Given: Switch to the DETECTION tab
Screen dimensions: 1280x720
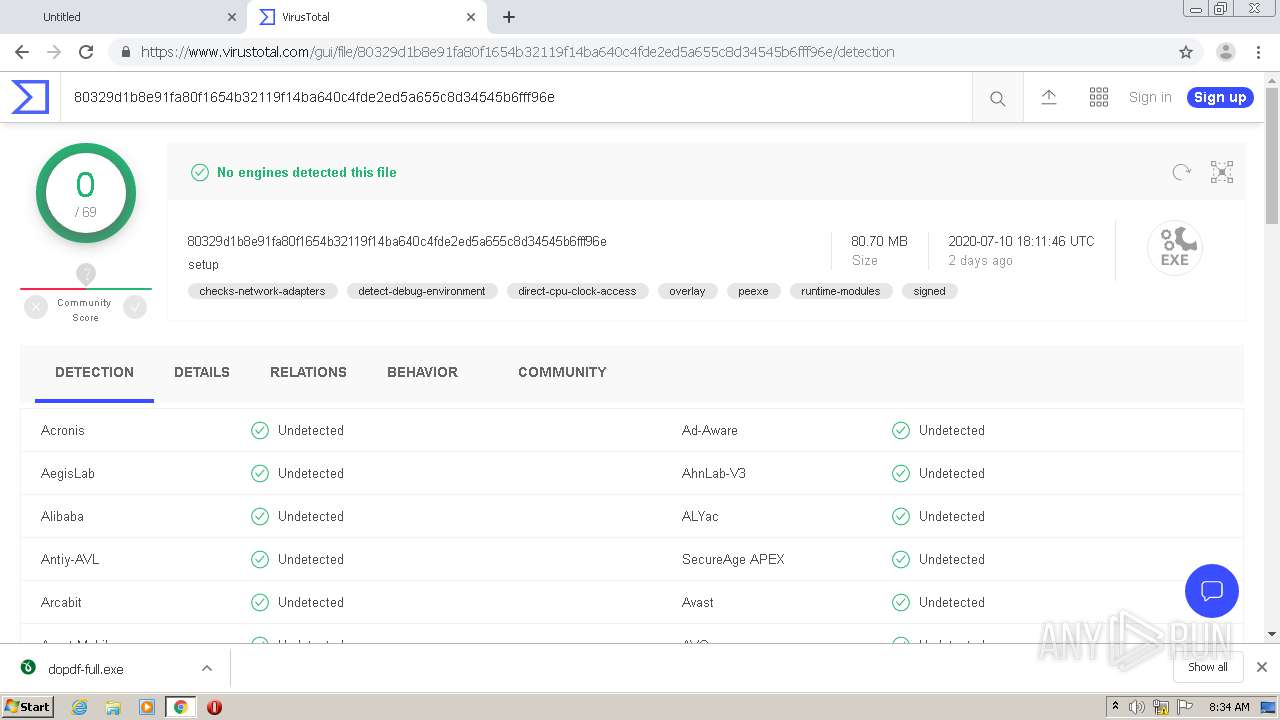Looking at the screenshot, I should (94, 372).
